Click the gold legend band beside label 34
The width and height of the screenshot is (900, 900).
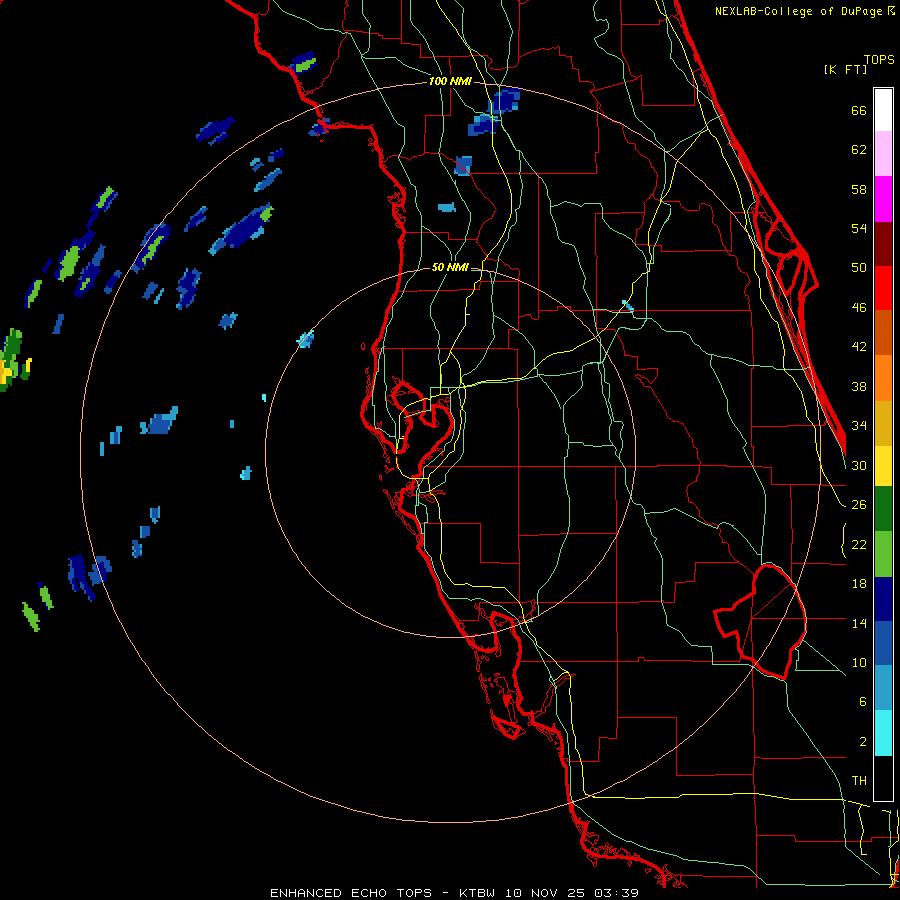[x=883, y=424]
